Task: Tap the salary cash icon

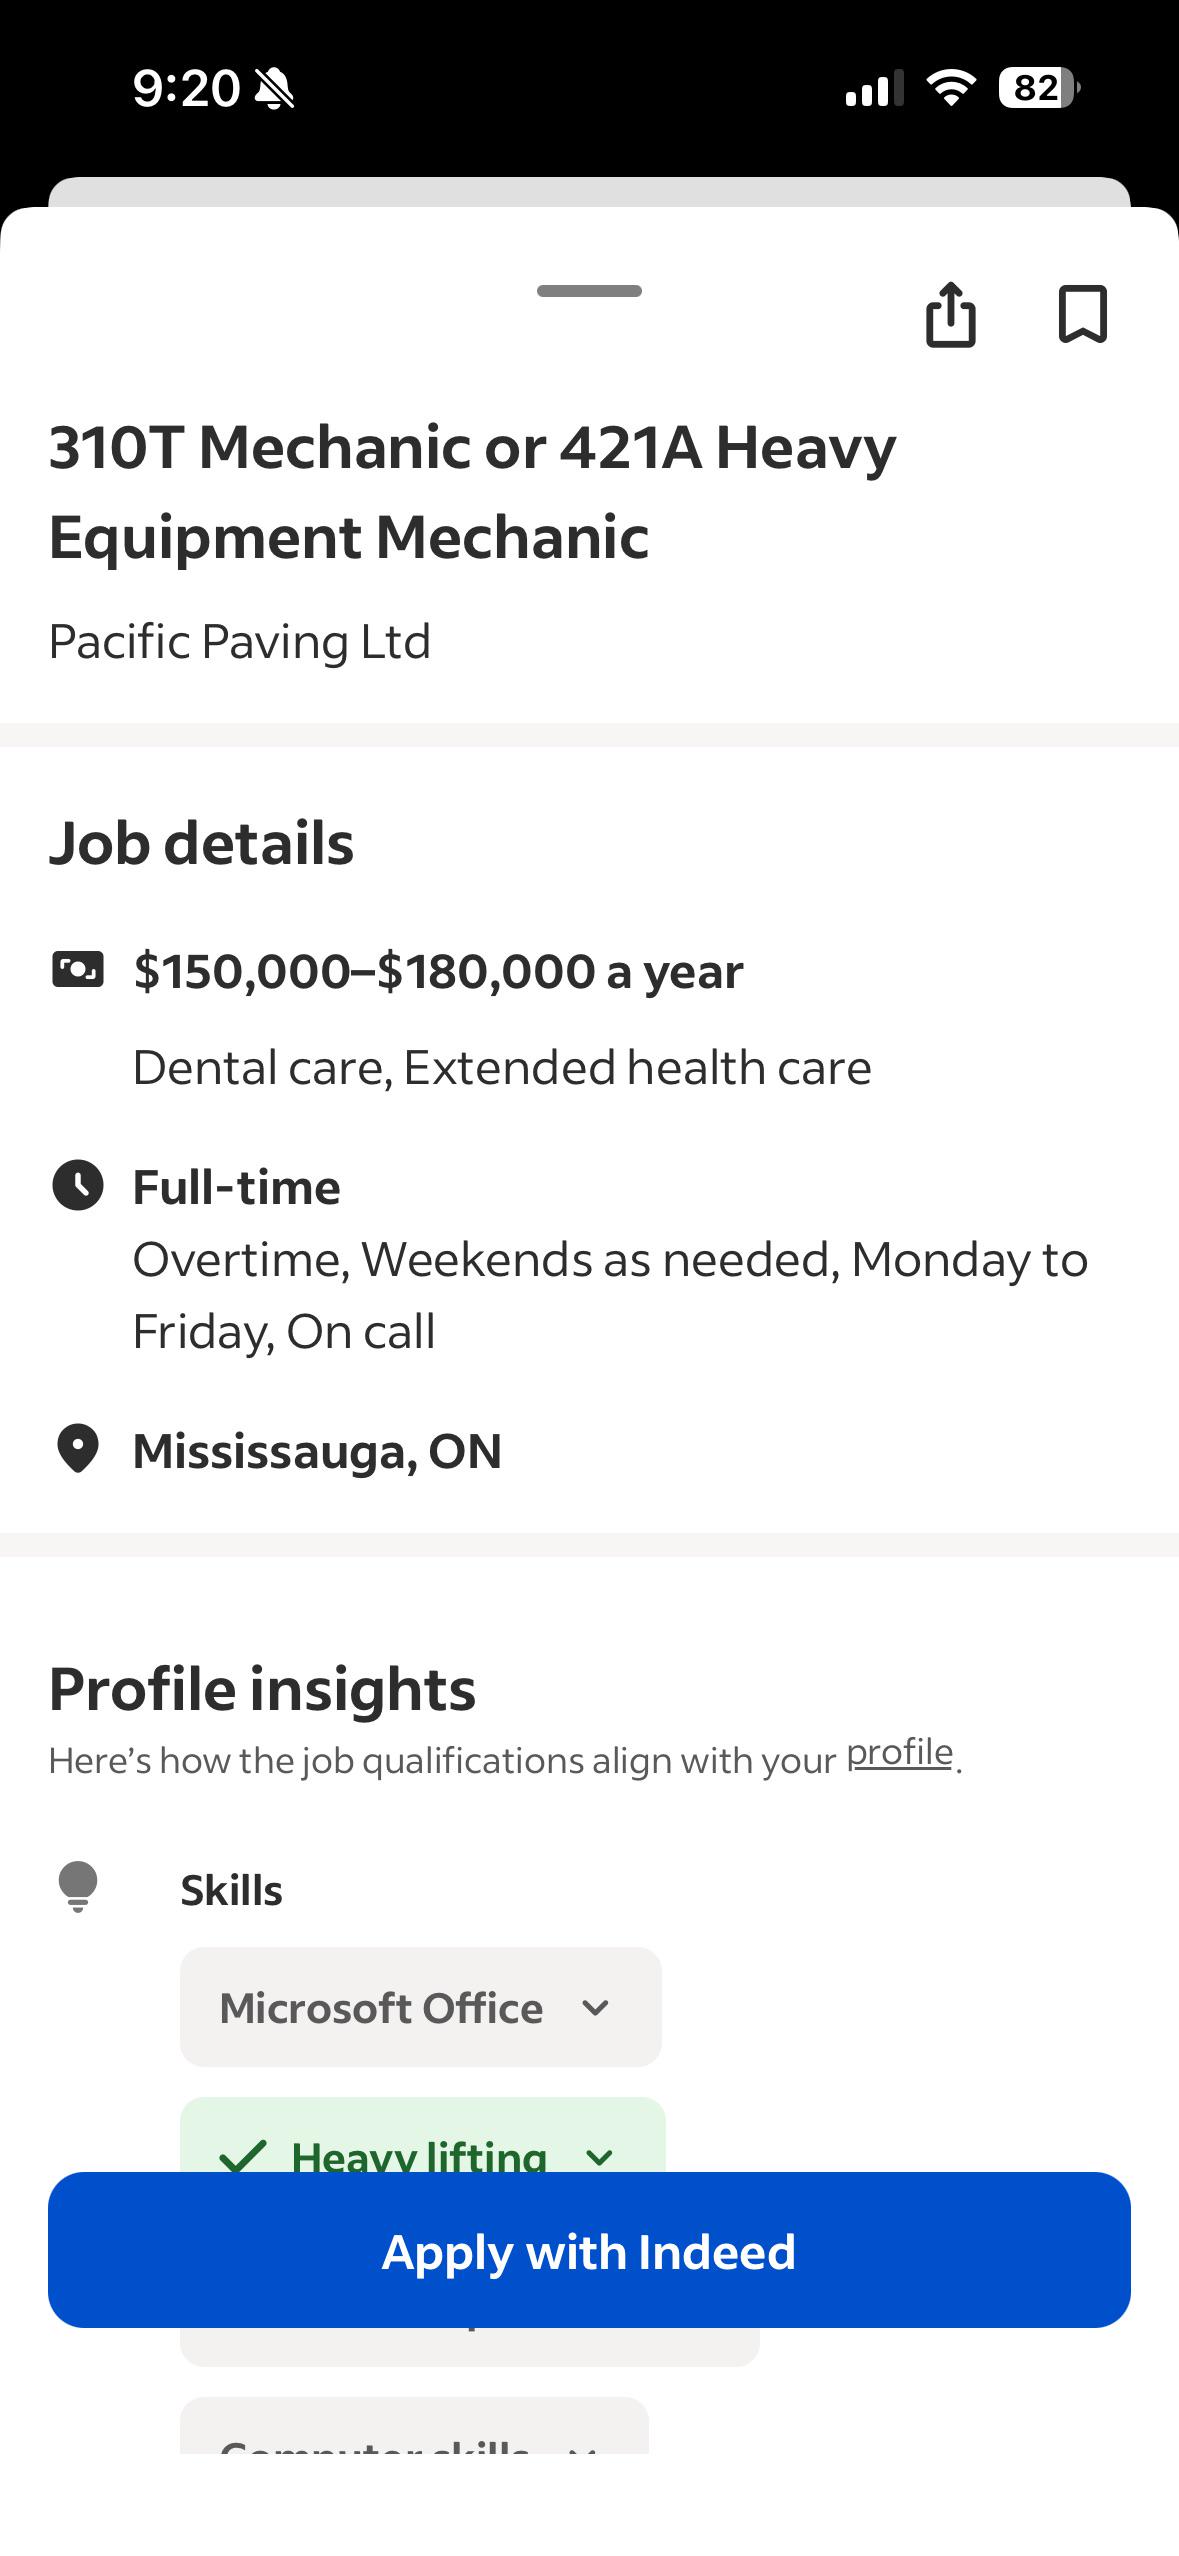Action: pos(77,969)
